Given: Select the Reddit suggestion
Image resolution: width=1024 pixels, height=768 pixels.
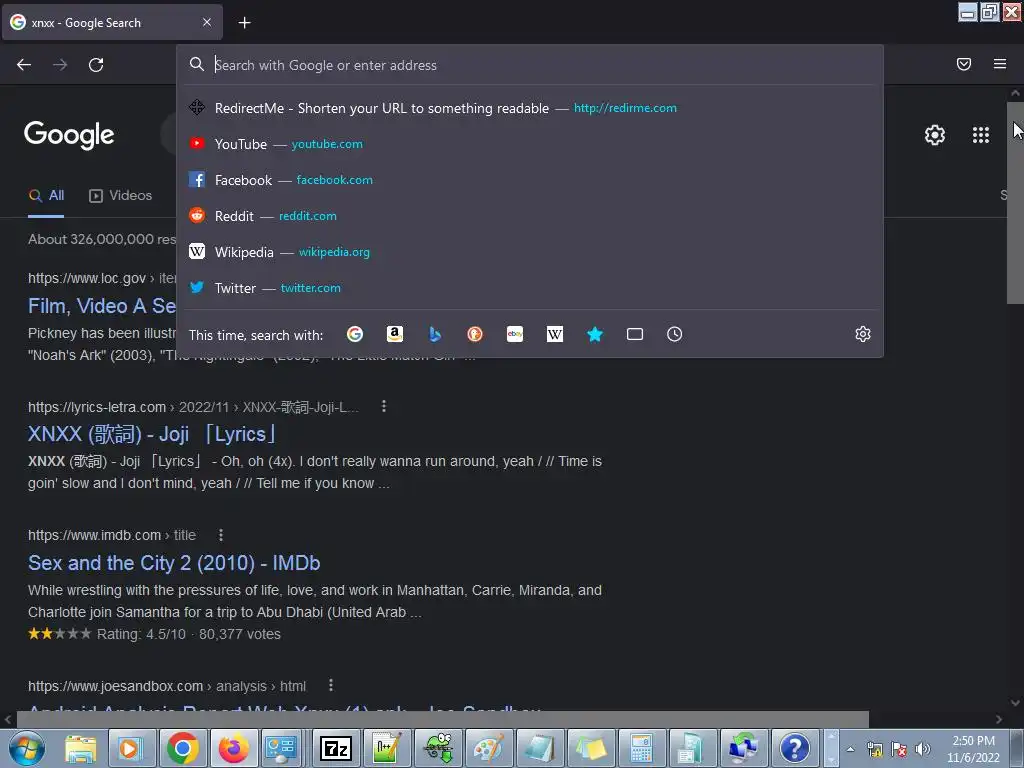Looking at the screenshot, I should pyautogui.click(x=530, y=216).
